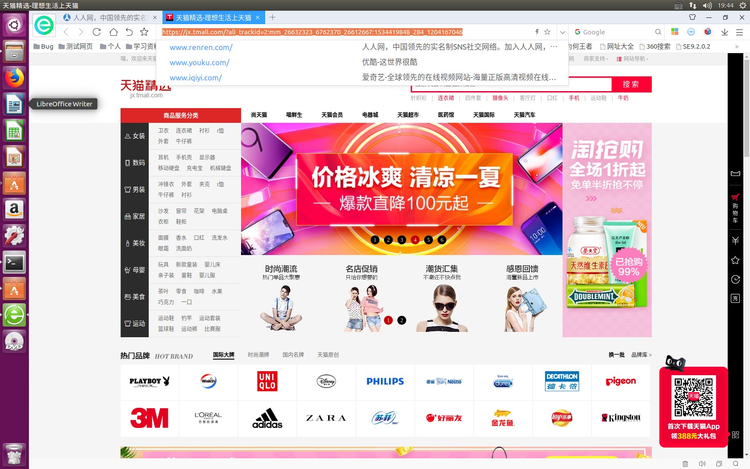Image resolution: width=750 pixels, height=469 pixels.
Task: Click the star favorites icon in black sidebar
Action: coord(736,261)
